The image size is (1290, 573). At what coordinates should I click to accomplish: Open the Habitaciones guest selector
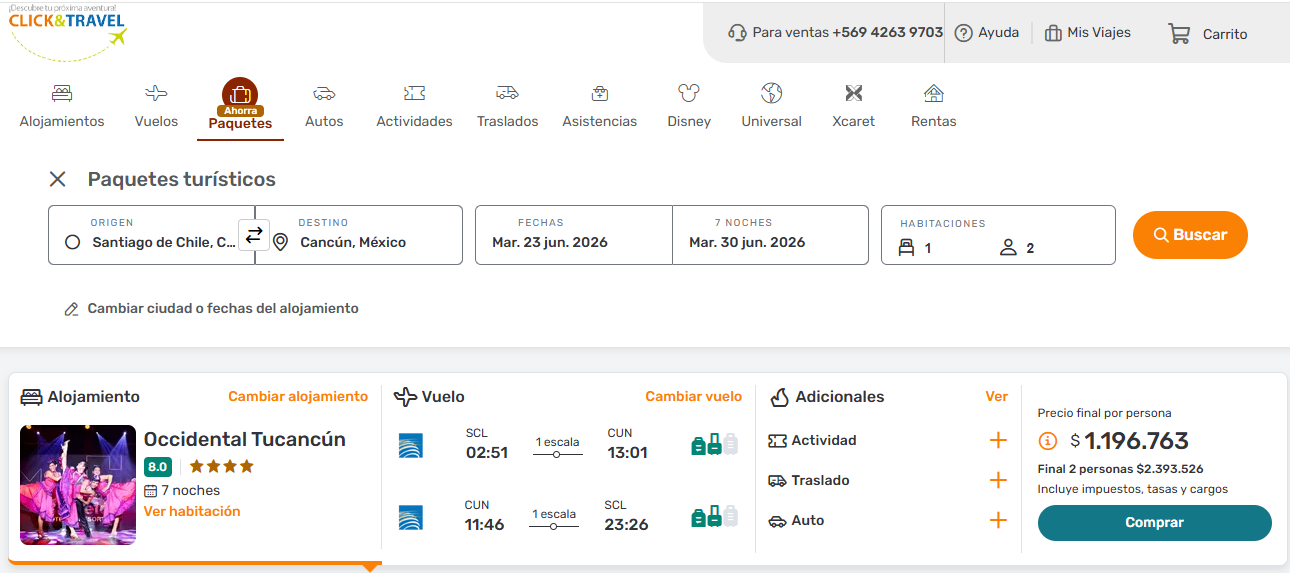(997, 236)
